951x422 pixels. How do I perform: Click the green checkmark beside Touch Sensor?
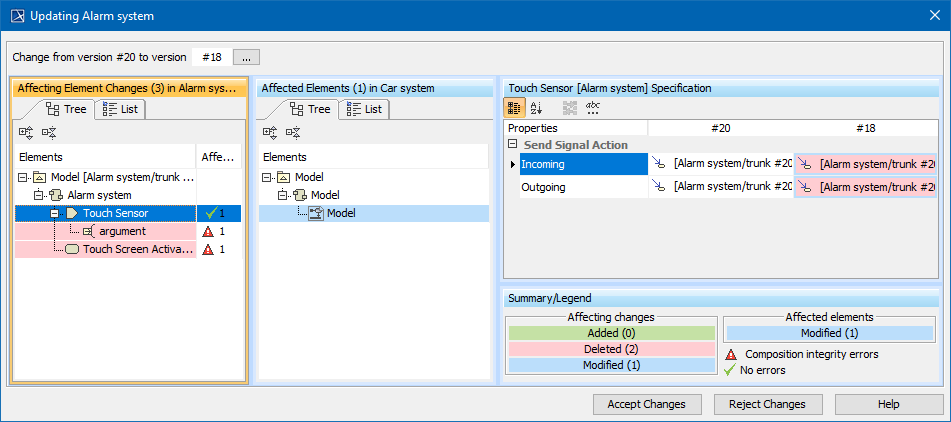point(208,213)
